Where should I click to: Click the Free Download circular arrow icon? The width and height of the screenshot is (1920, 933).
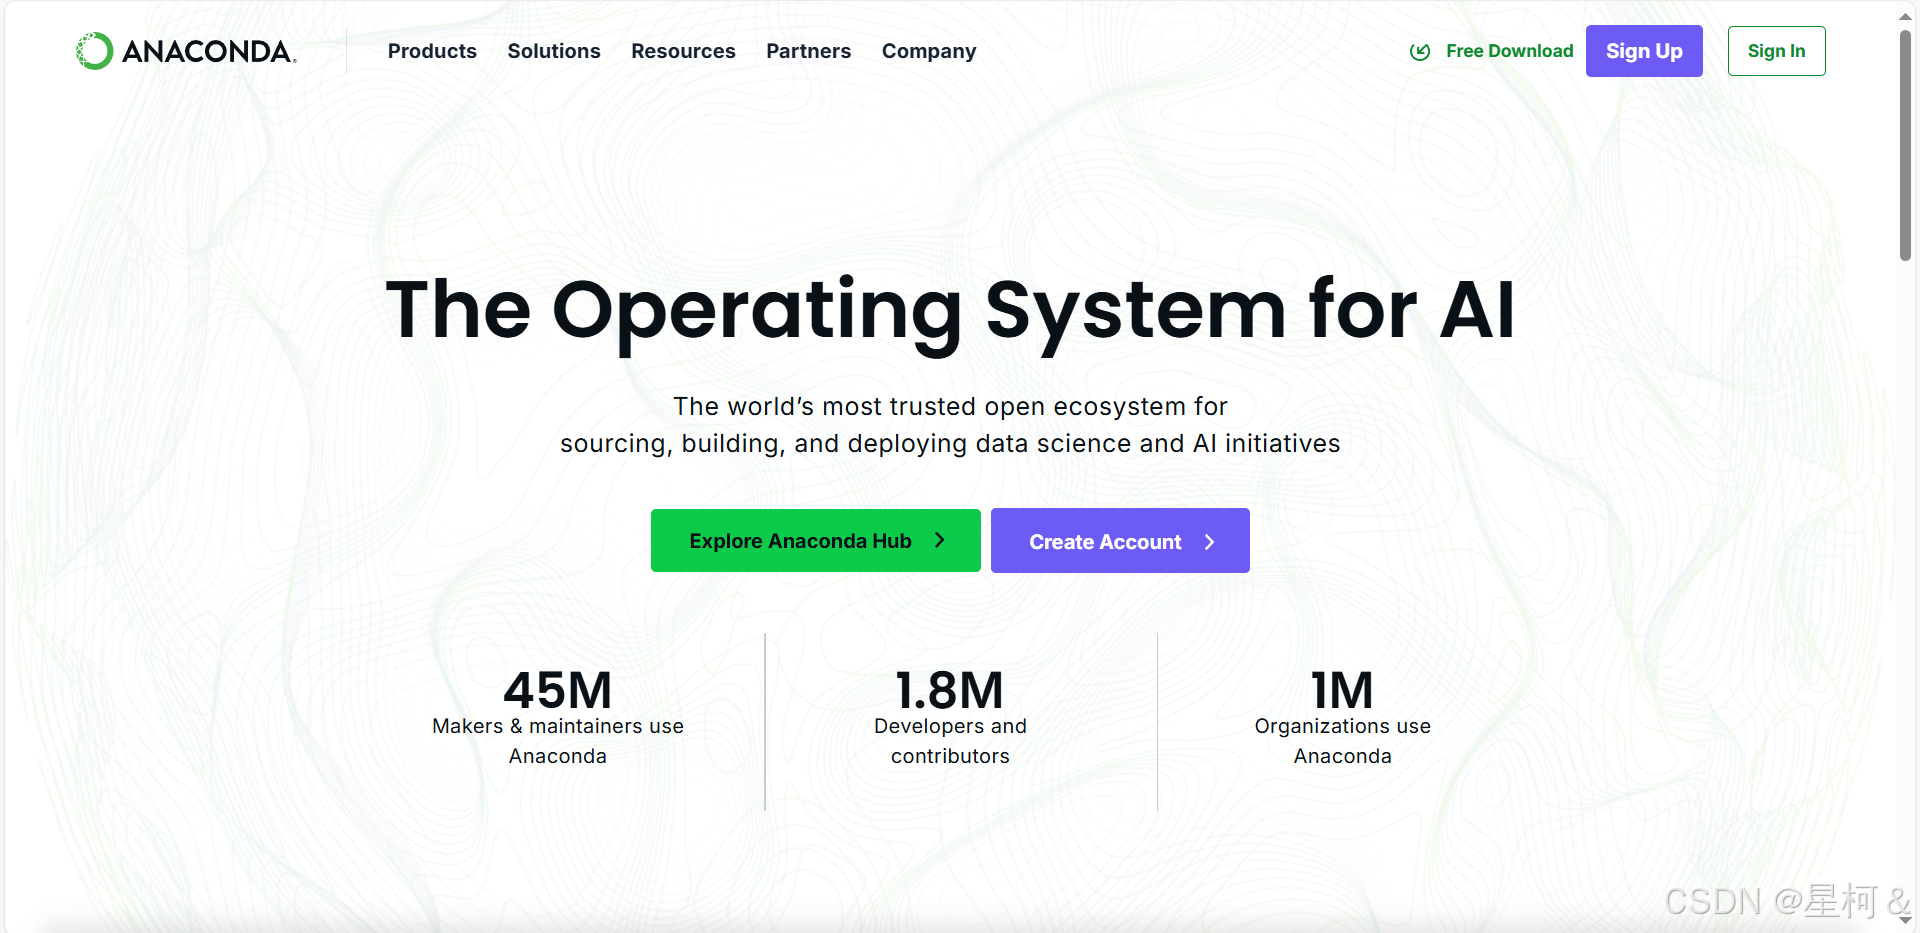tap(1420, 51)
